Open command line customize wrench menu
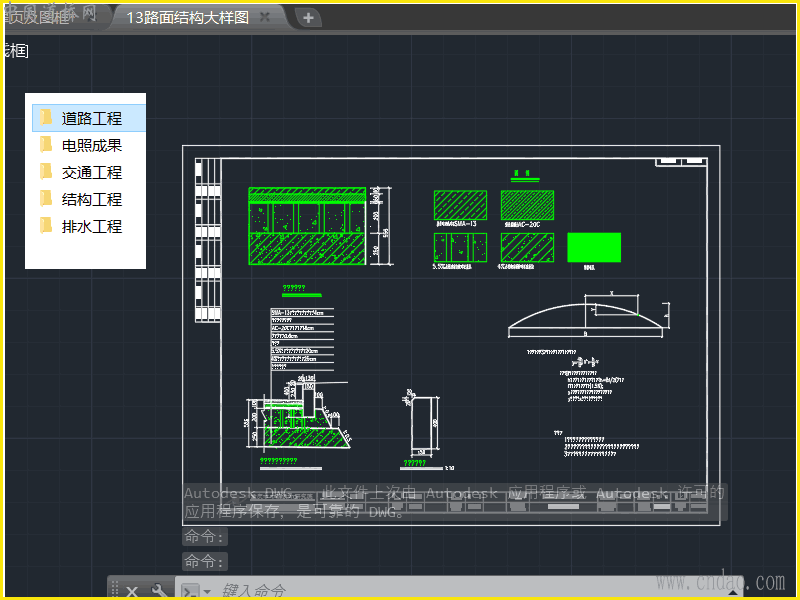 tap(158, 591)
